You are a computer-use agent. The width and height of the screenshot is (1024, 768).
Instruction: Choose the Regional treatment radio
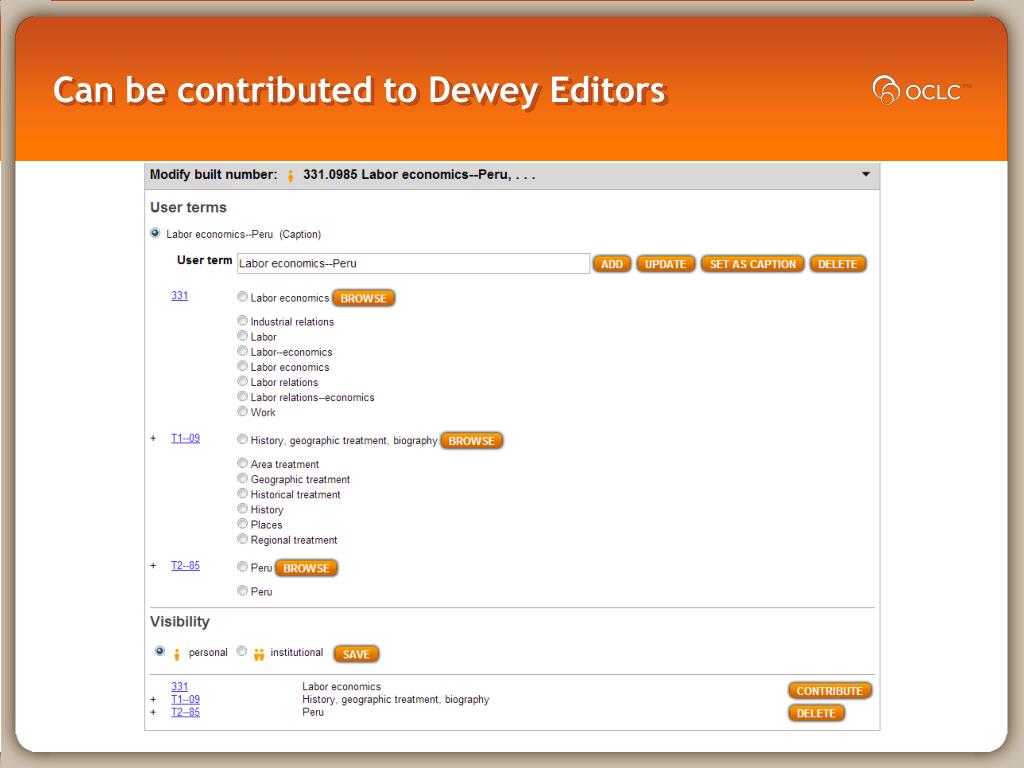coord(242,539)
